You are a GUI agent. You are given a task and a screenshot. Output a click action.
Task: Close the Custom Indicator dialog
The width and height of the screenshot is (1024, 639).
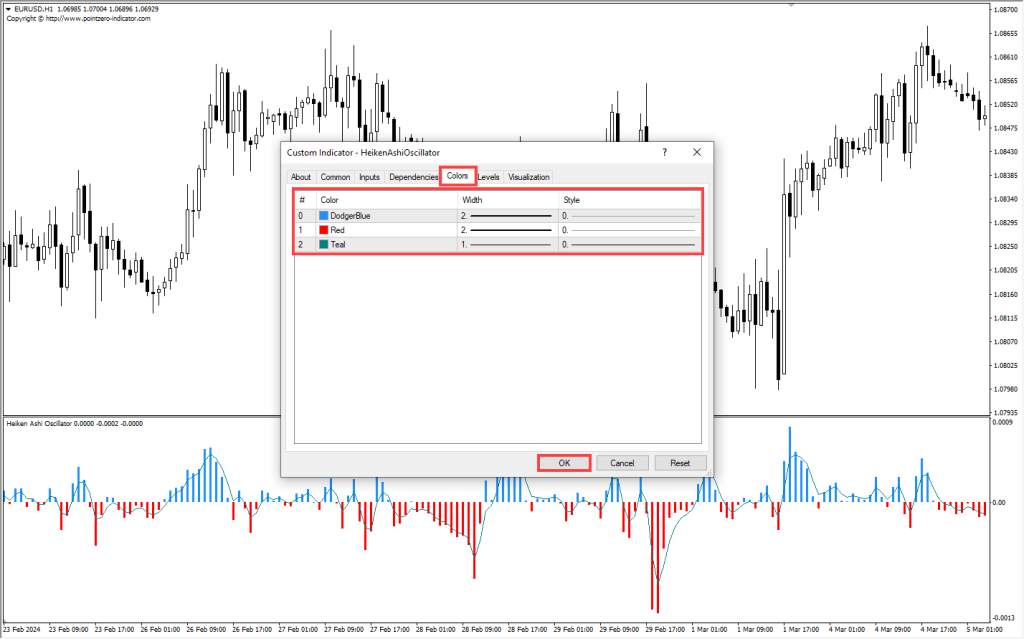tap(697, 152)
